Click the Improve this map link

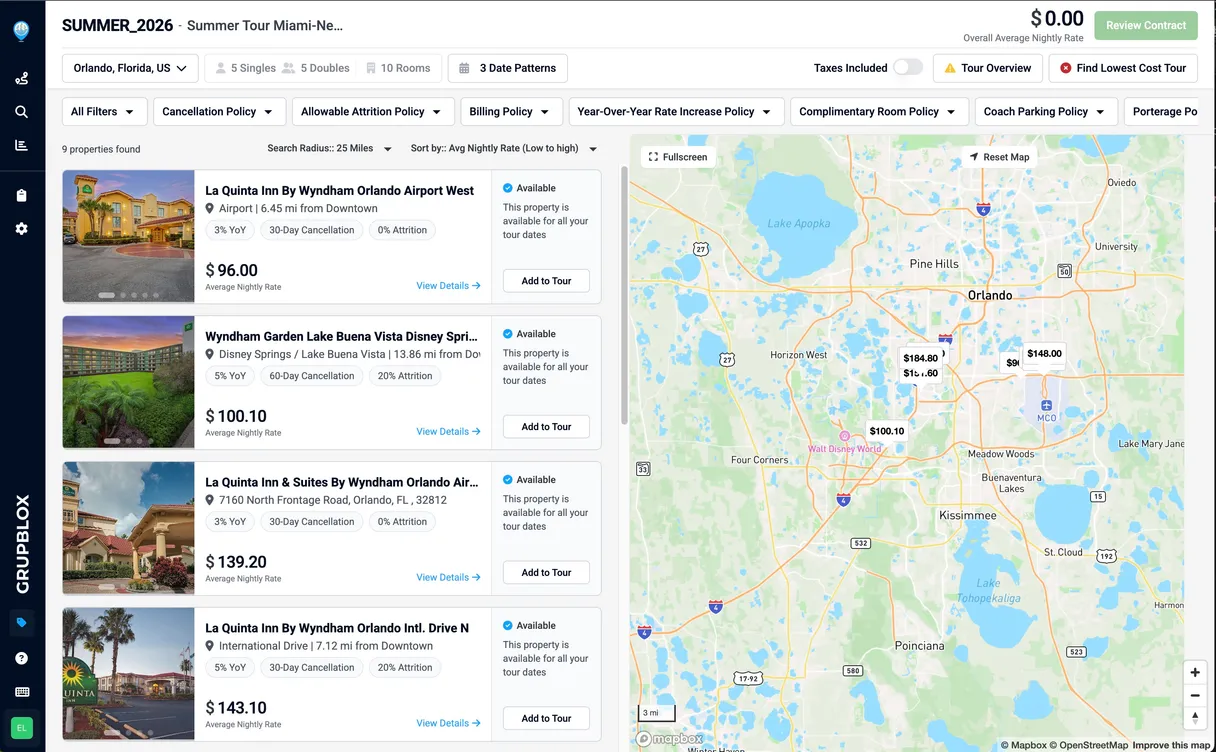1171,745
